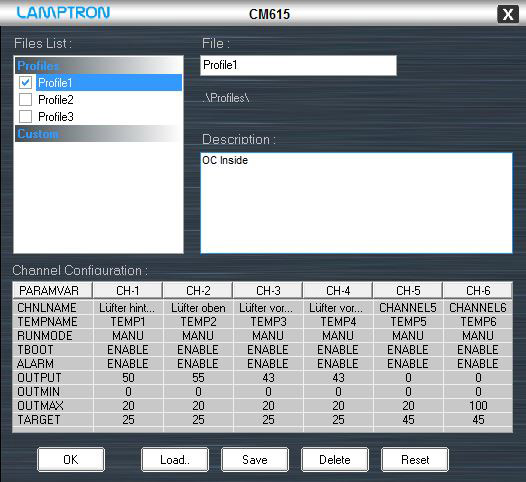Open the Load.. dialog button
The height and width of the screenshot is (482, 526).
[x=175, y=460]
